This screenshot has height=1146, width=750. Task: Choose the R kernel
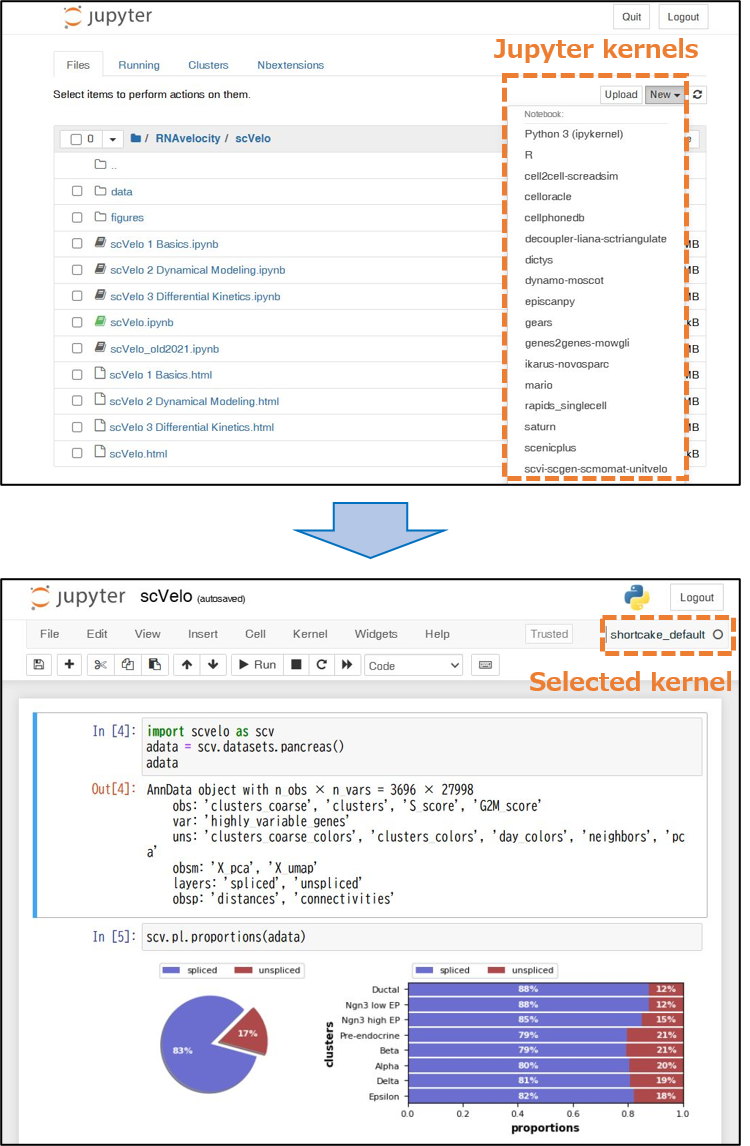pyautogui.click(x=529, y=155)
